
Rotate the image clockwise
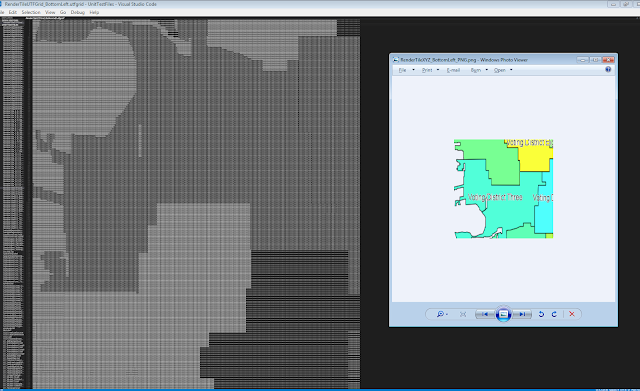[x=554, y=314]
